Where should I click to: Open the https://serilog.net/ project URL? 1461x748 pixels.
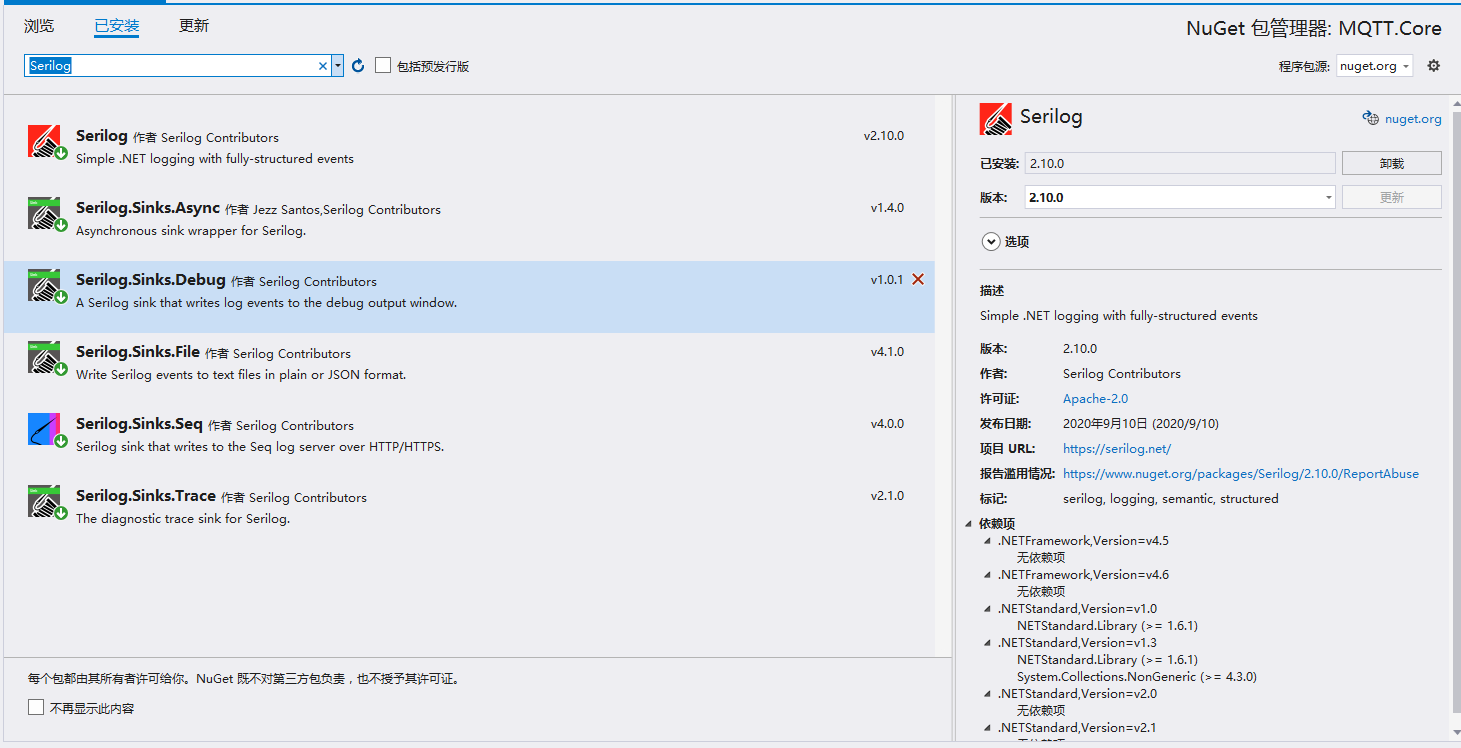pyautogui.click(x=1117, y=448)
